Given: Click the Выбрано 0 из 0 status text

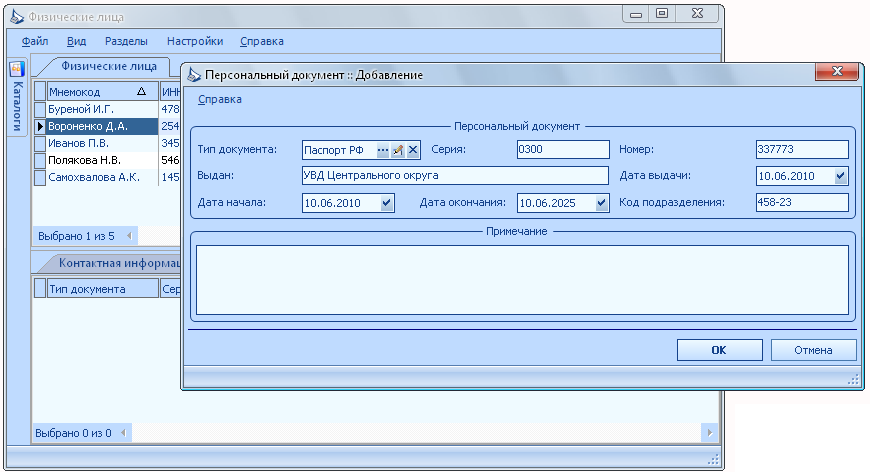Looking at the screenshot, I should pyautogui.click(x=73, y=433).
